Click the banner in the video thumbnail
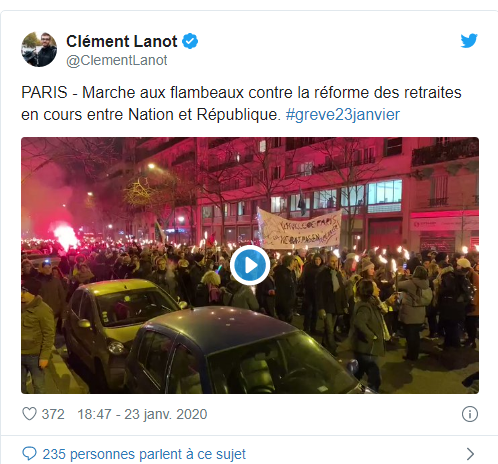 click(x=300, y=229)
